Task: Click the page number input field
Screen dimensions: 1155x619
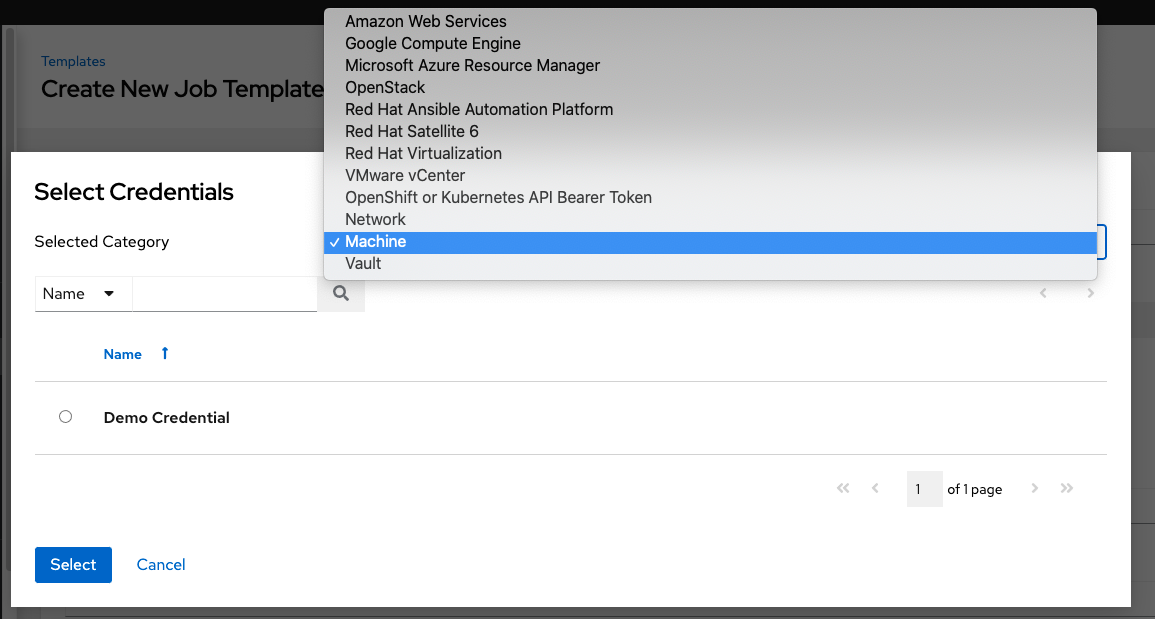Action: click(x=924, y=489)
